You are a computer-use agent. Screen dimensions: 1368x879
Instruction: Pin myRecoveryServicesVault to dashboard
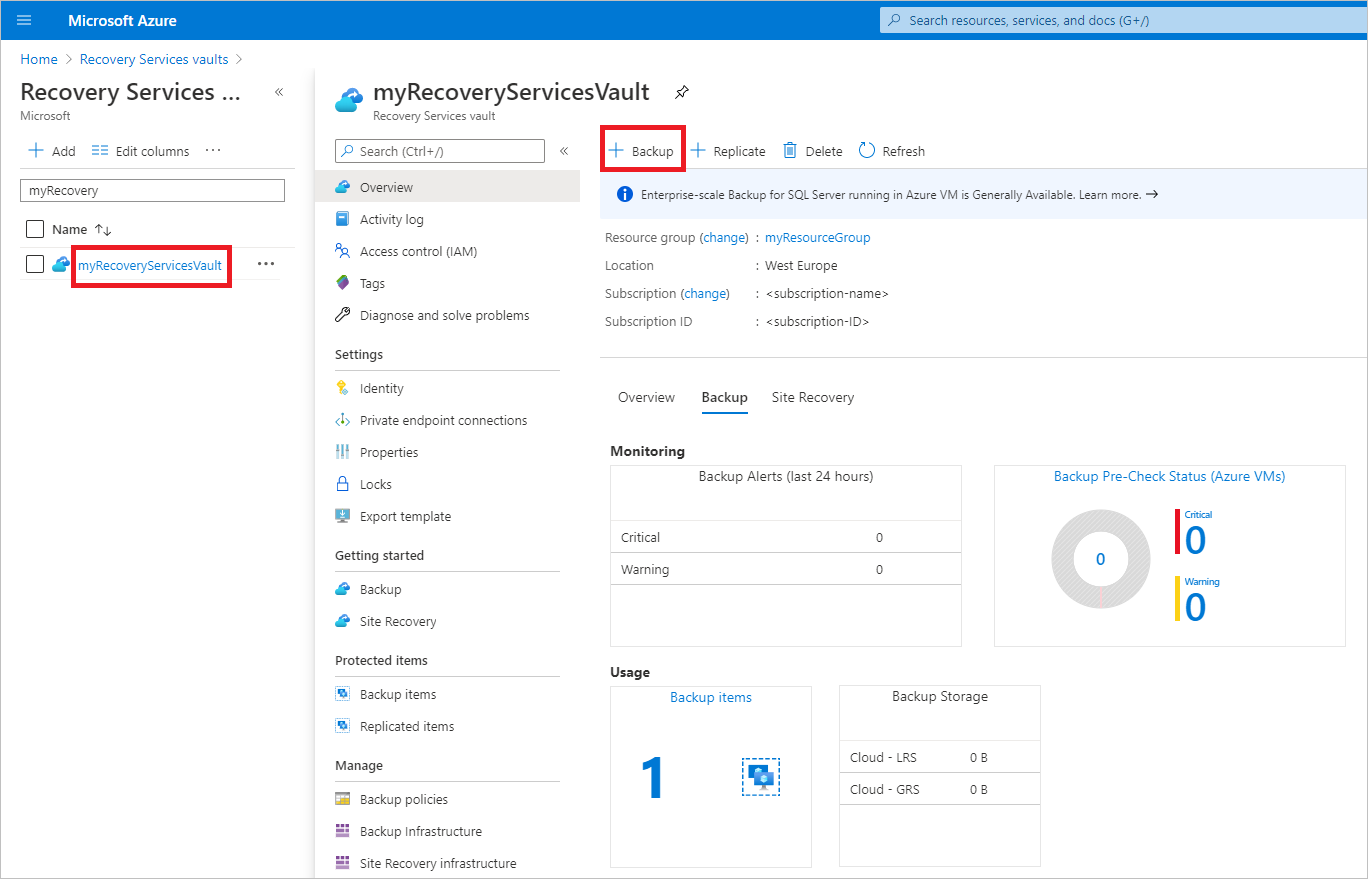click(x=682, y=93)
